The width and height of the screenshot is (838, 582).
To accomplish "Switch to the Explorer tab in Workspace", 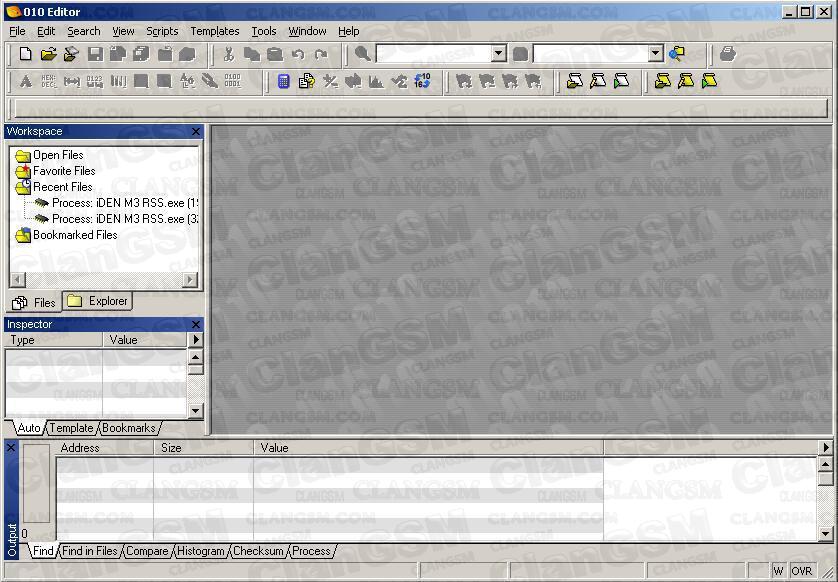I will click(x=97, y=301).
